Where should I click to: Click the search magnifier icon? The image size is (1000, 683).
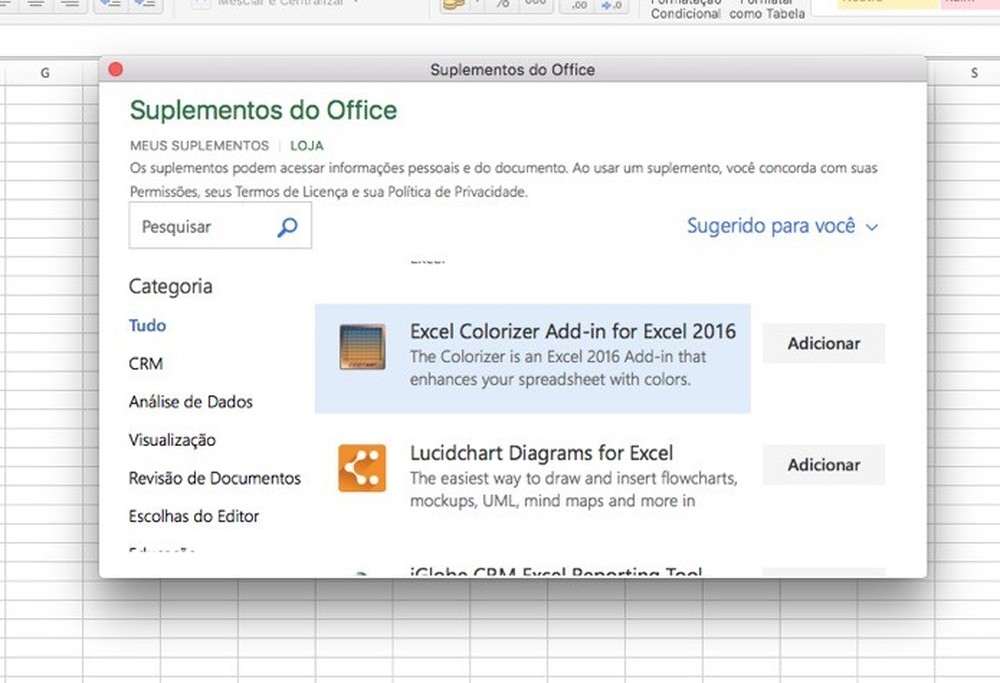point(288,227)
